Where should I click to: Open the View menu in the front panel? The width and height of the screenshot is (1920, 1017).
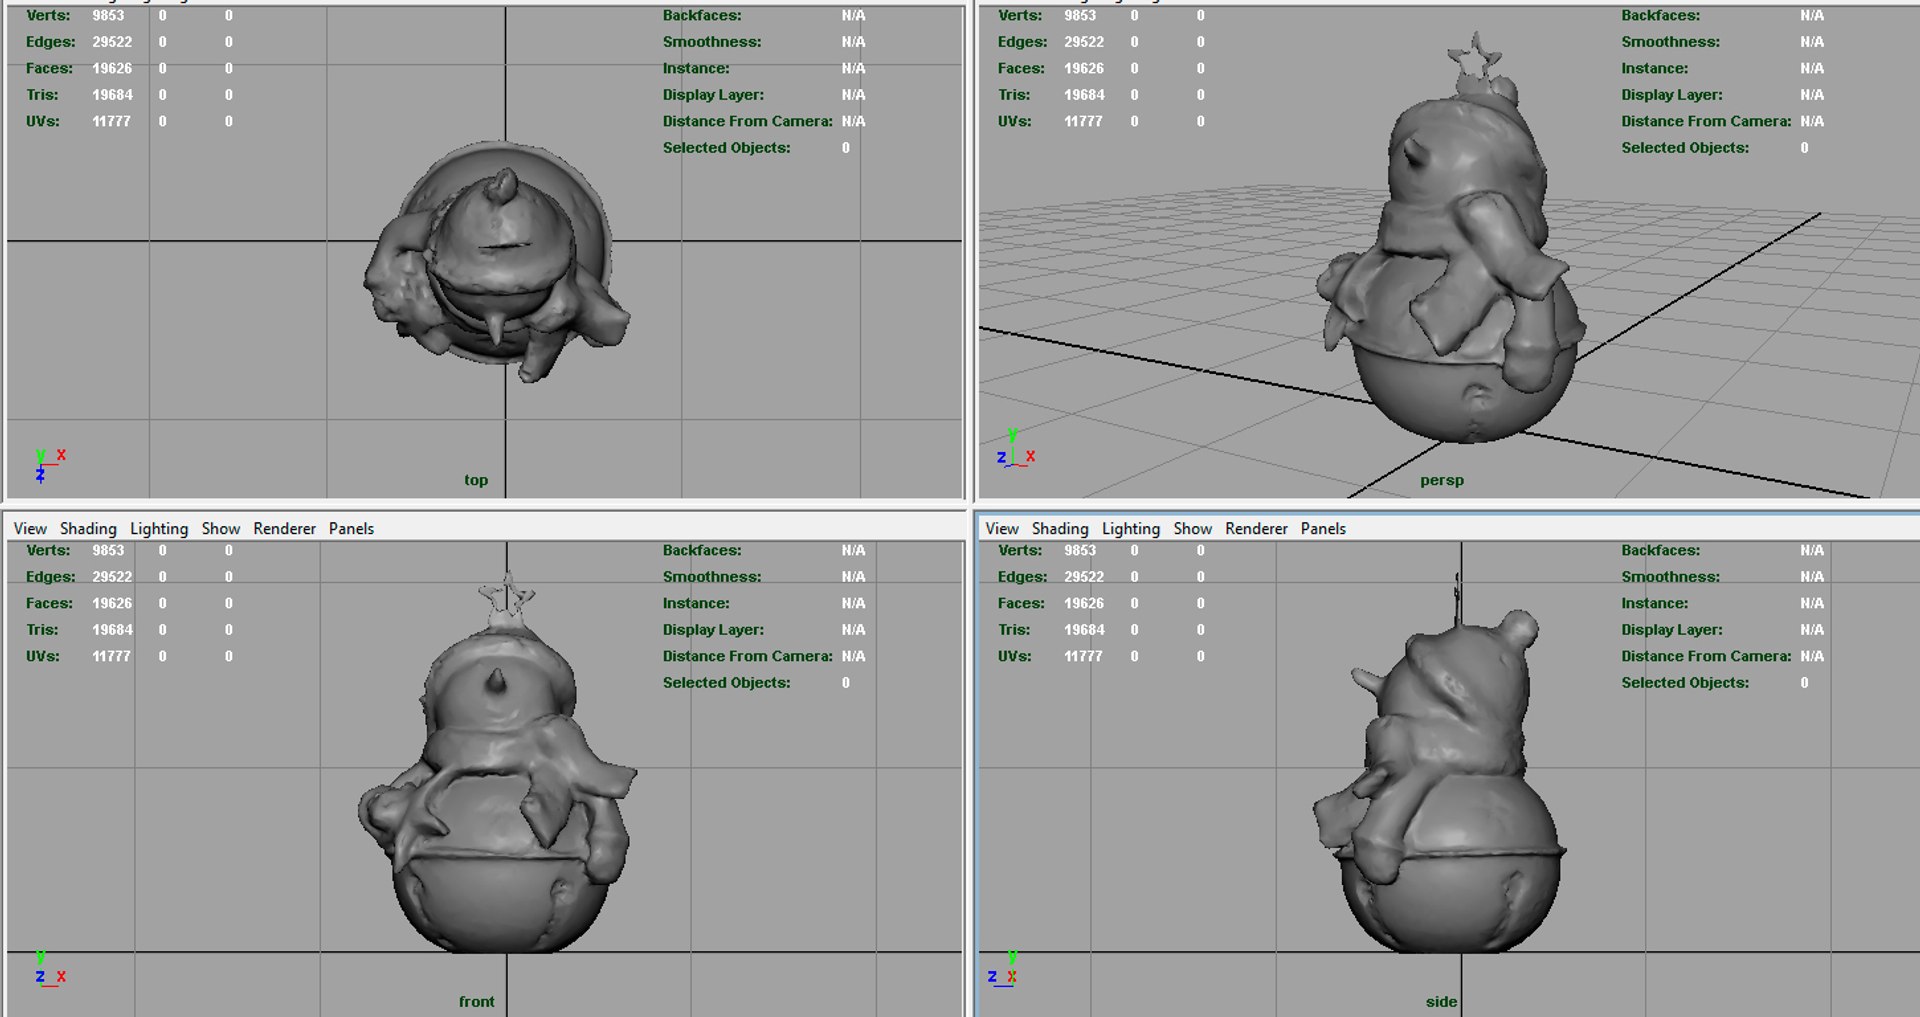click(x=30, y=528)
